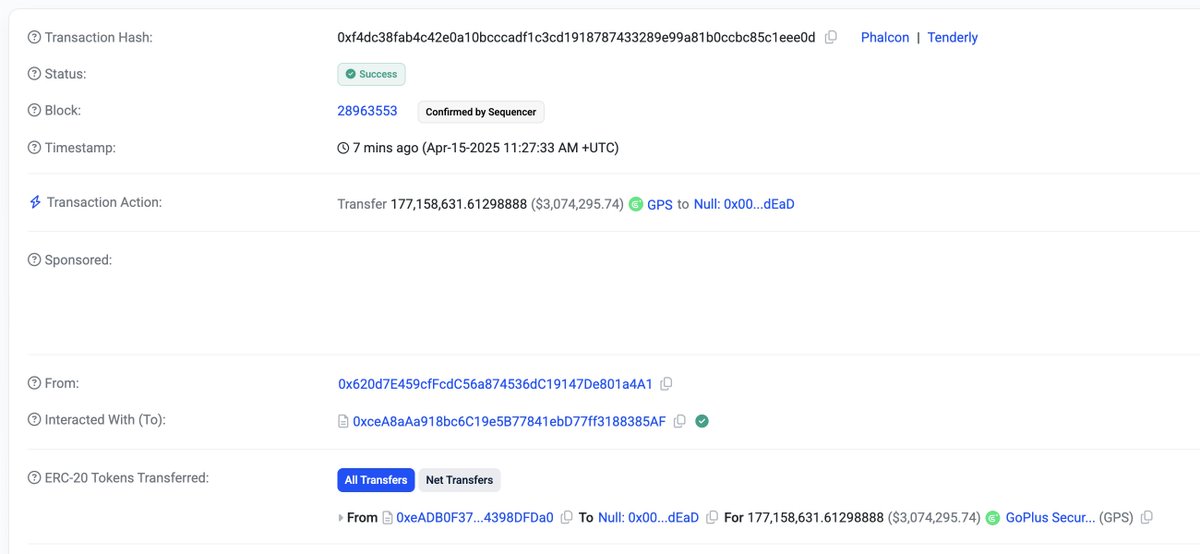Switch to the Net Transfers tab

(459, 480)
